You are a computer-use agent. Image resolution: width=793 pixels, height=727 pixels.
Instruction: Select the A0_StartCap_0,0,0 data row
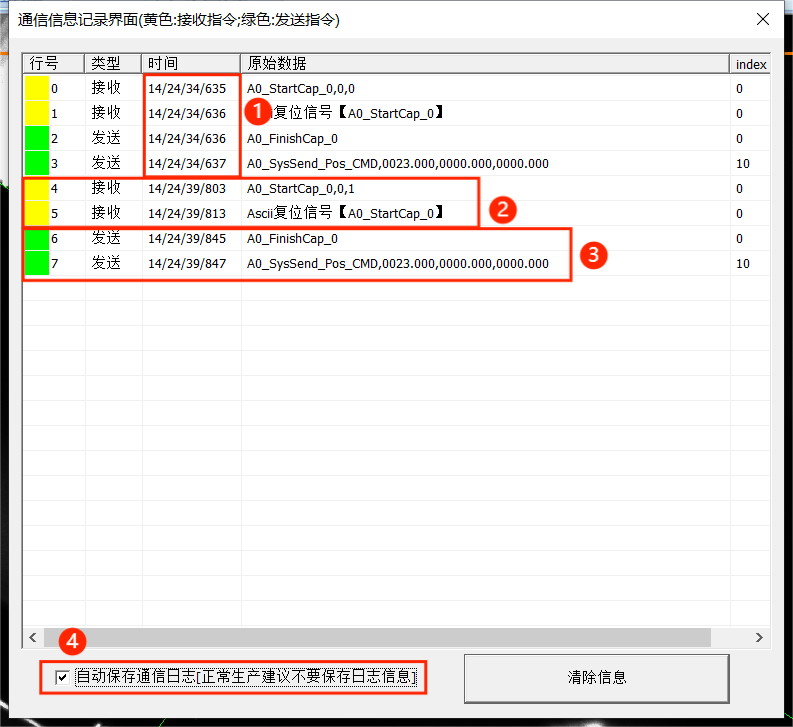pos(300,88)
